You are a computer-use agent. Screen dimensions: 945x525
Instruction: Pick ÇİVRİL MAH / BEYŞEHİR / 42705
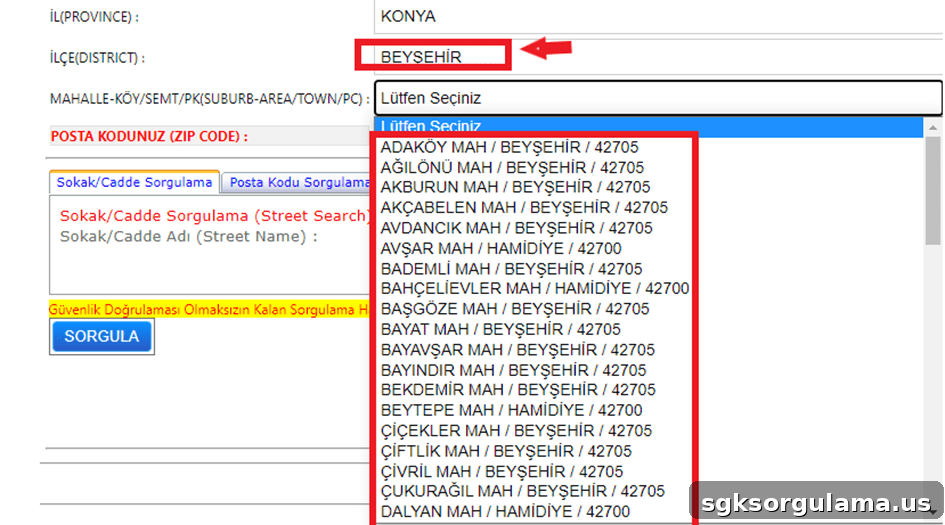pyautogui.click(x=648, y=471)
